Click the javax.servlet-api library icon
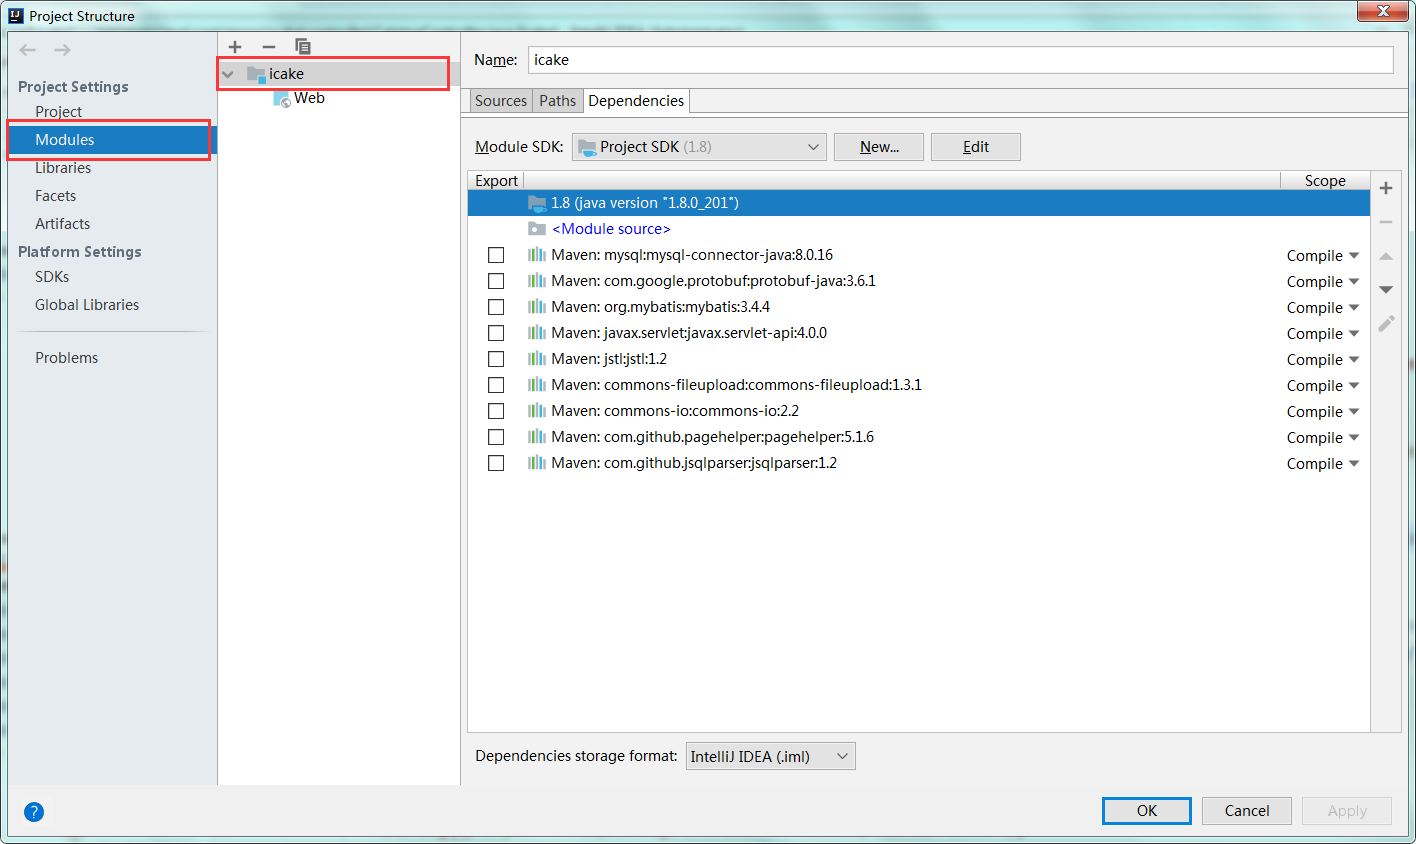The image size is (1416, 844). pos(537,333)
